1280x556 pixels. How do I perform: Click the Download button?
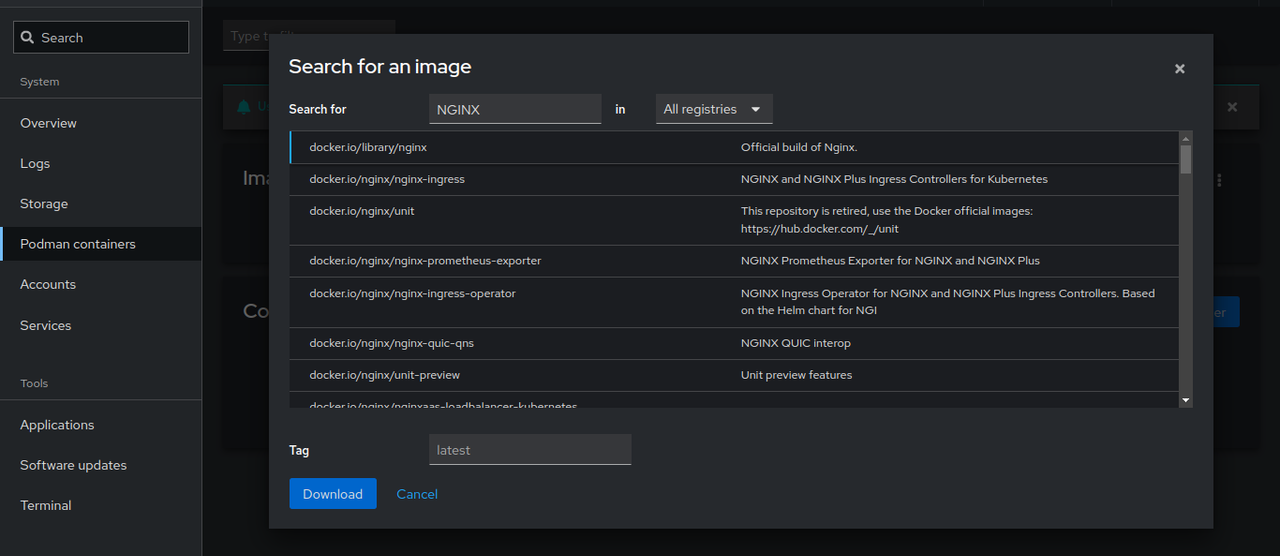click(333, 494)
